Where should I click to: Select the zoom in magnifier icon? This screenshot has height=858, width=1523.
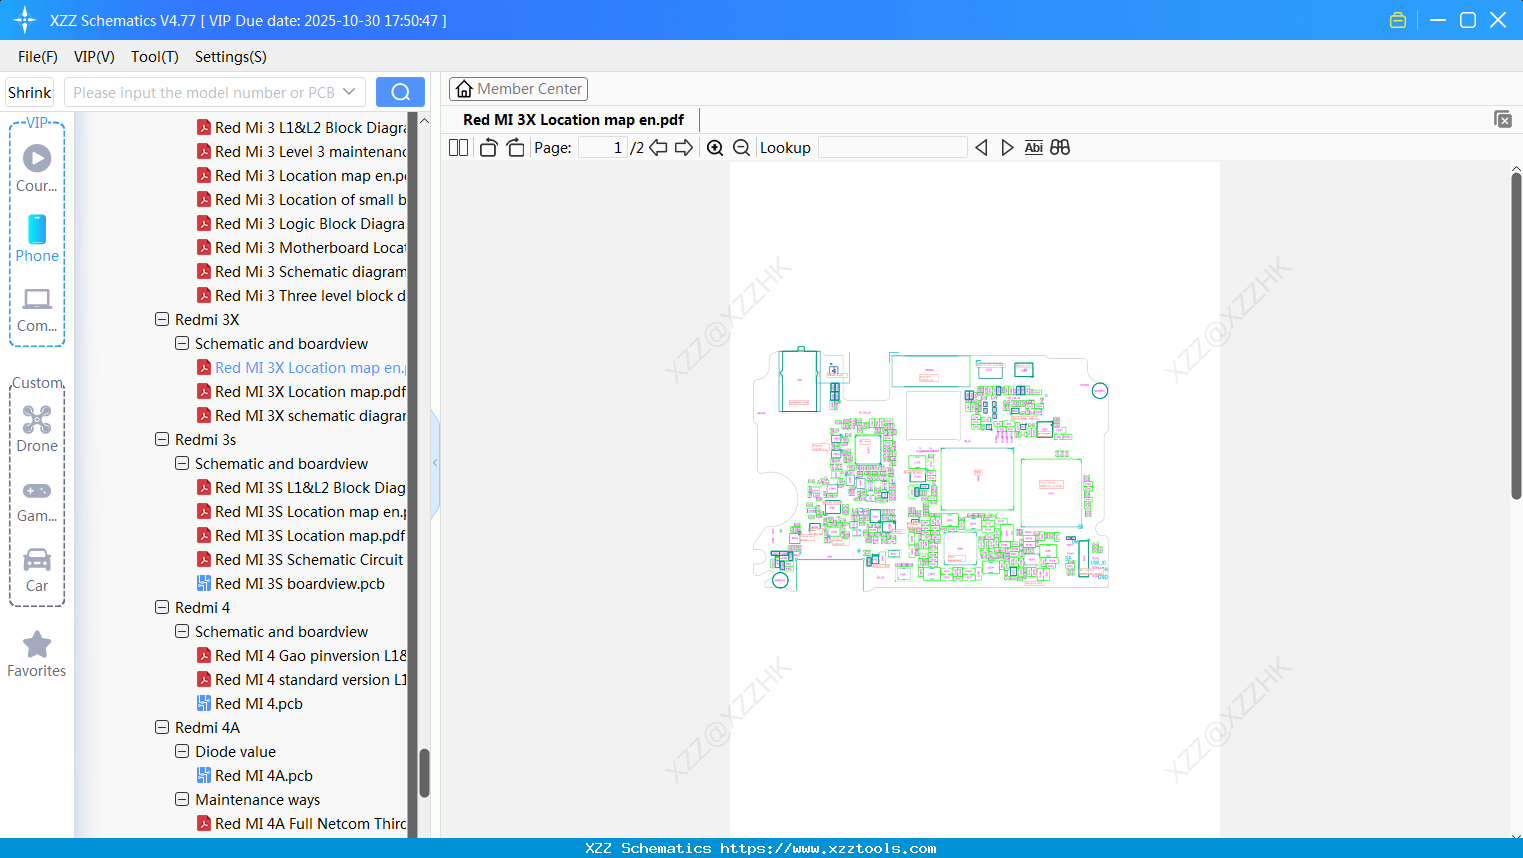(x=715, y=147)
